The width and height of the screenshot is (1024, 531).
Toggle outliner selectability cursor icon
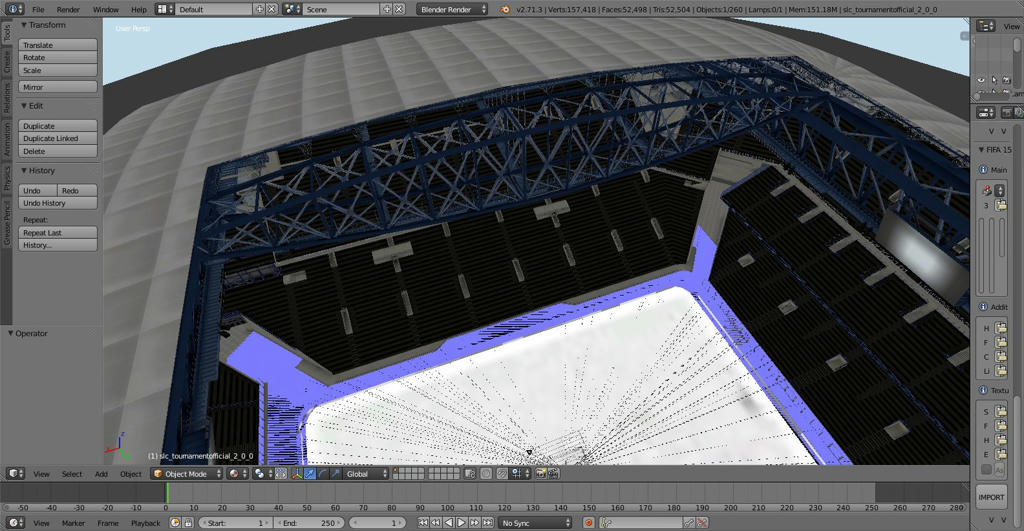point(994,80)
